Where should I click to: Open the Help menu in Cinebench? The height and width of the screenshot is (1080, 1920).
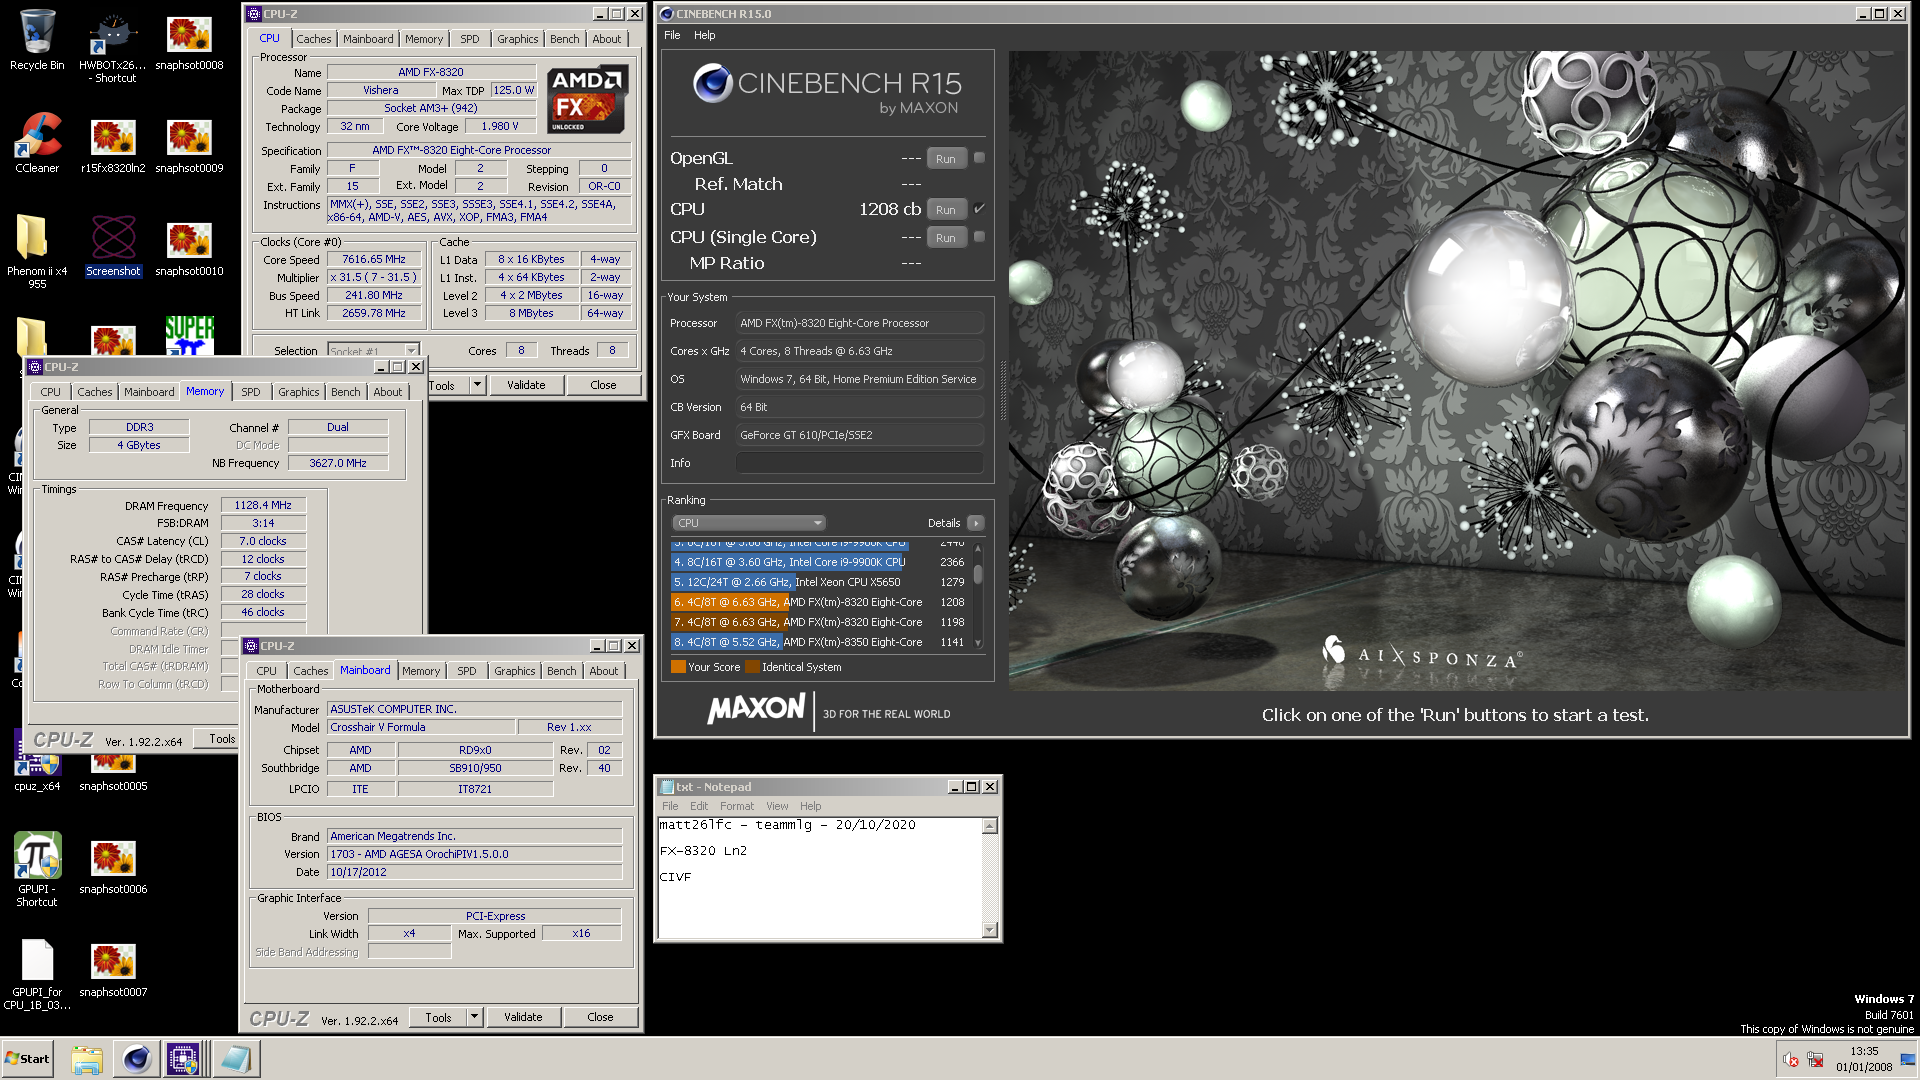(705, 35)
